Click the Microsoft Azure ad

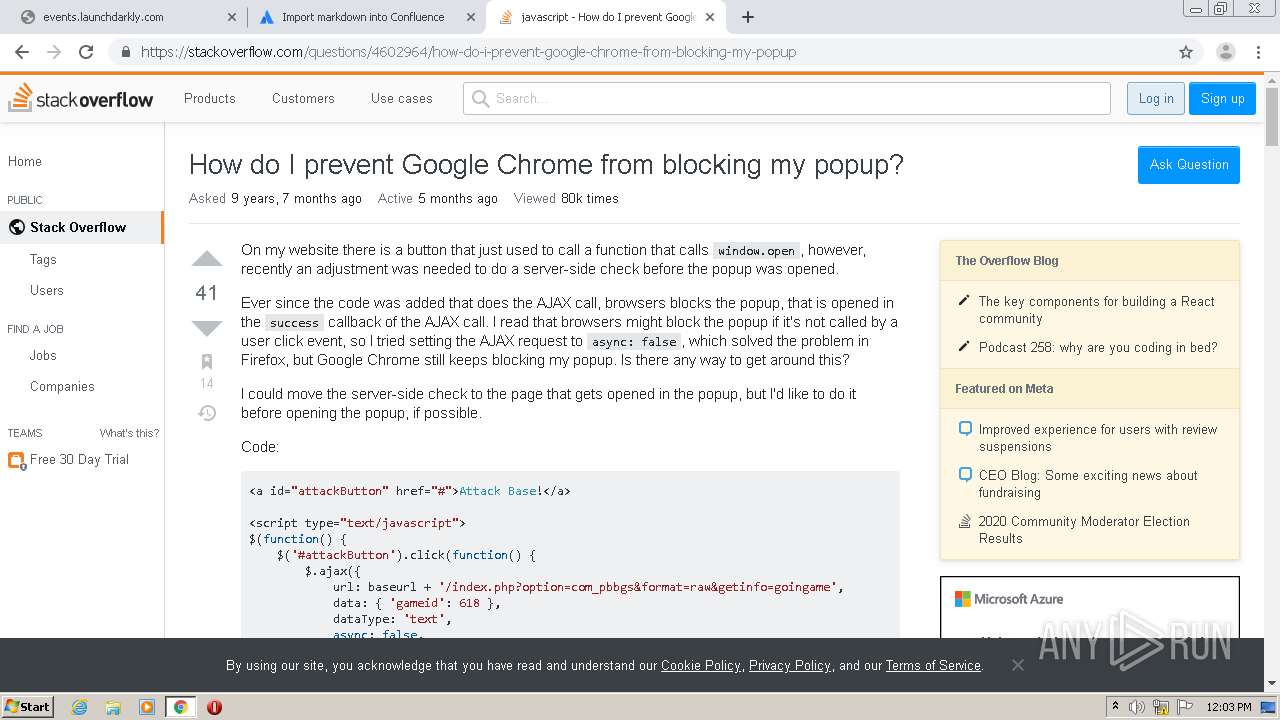point(1090,607)
